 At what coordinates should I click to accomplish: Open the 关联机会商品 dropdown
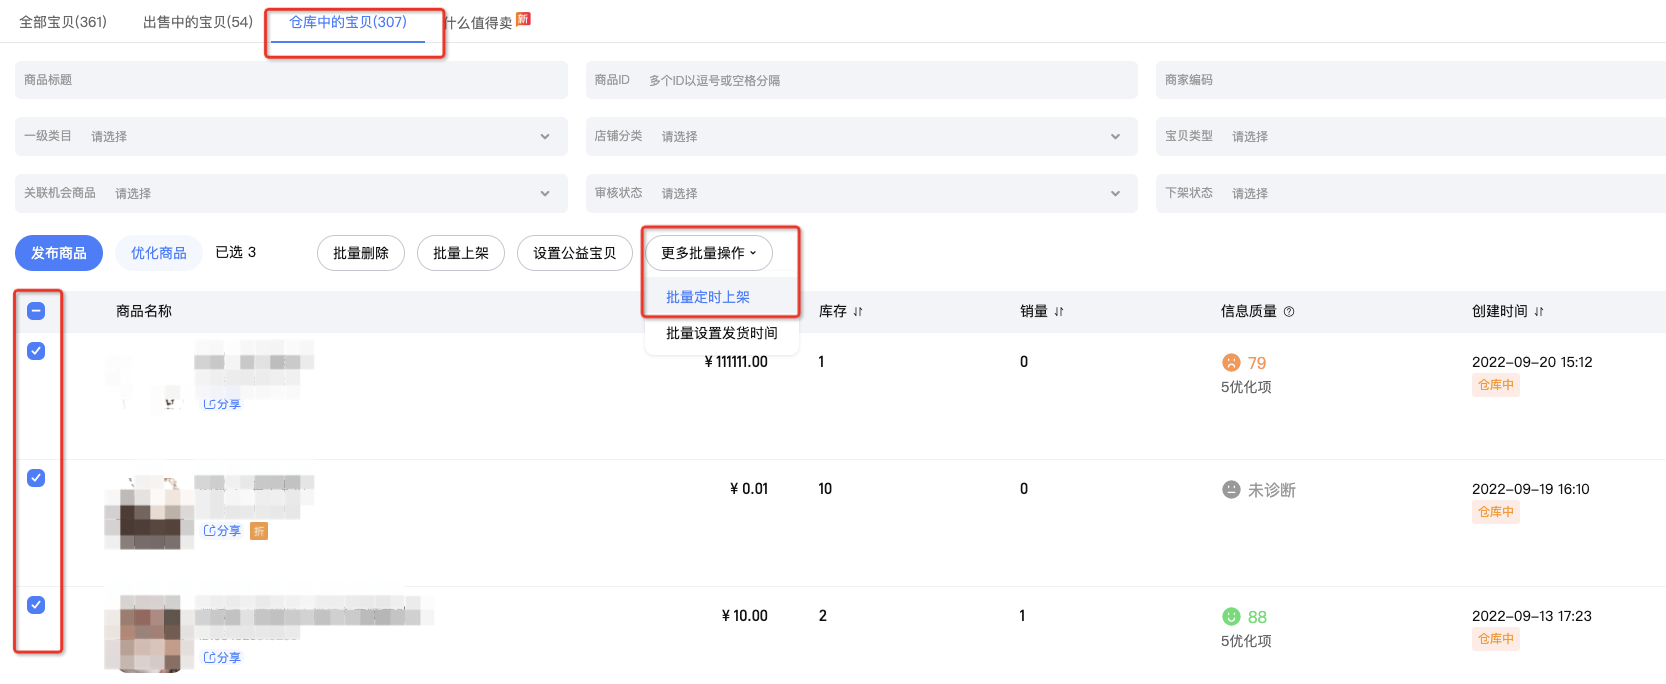click(x=291, y=193)
